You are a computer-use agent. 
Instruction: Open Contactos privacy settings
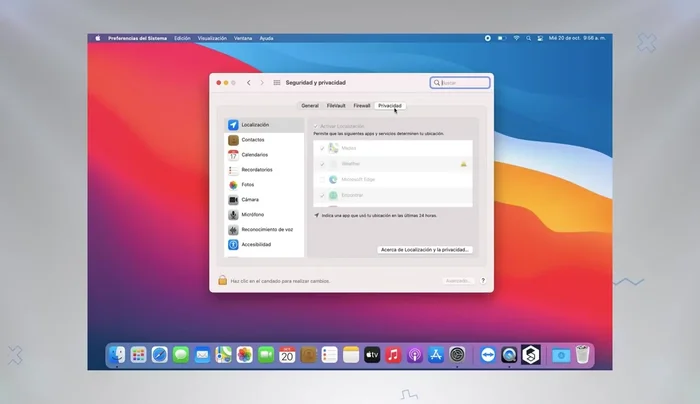point(252,140)
